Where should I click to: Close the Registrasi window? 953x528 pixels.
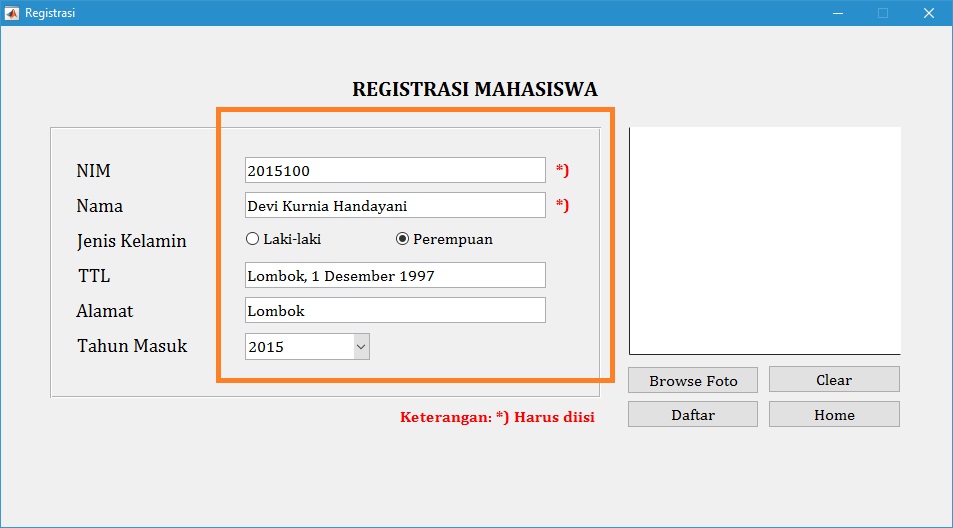pyautogui.click(x=929, y=13)
